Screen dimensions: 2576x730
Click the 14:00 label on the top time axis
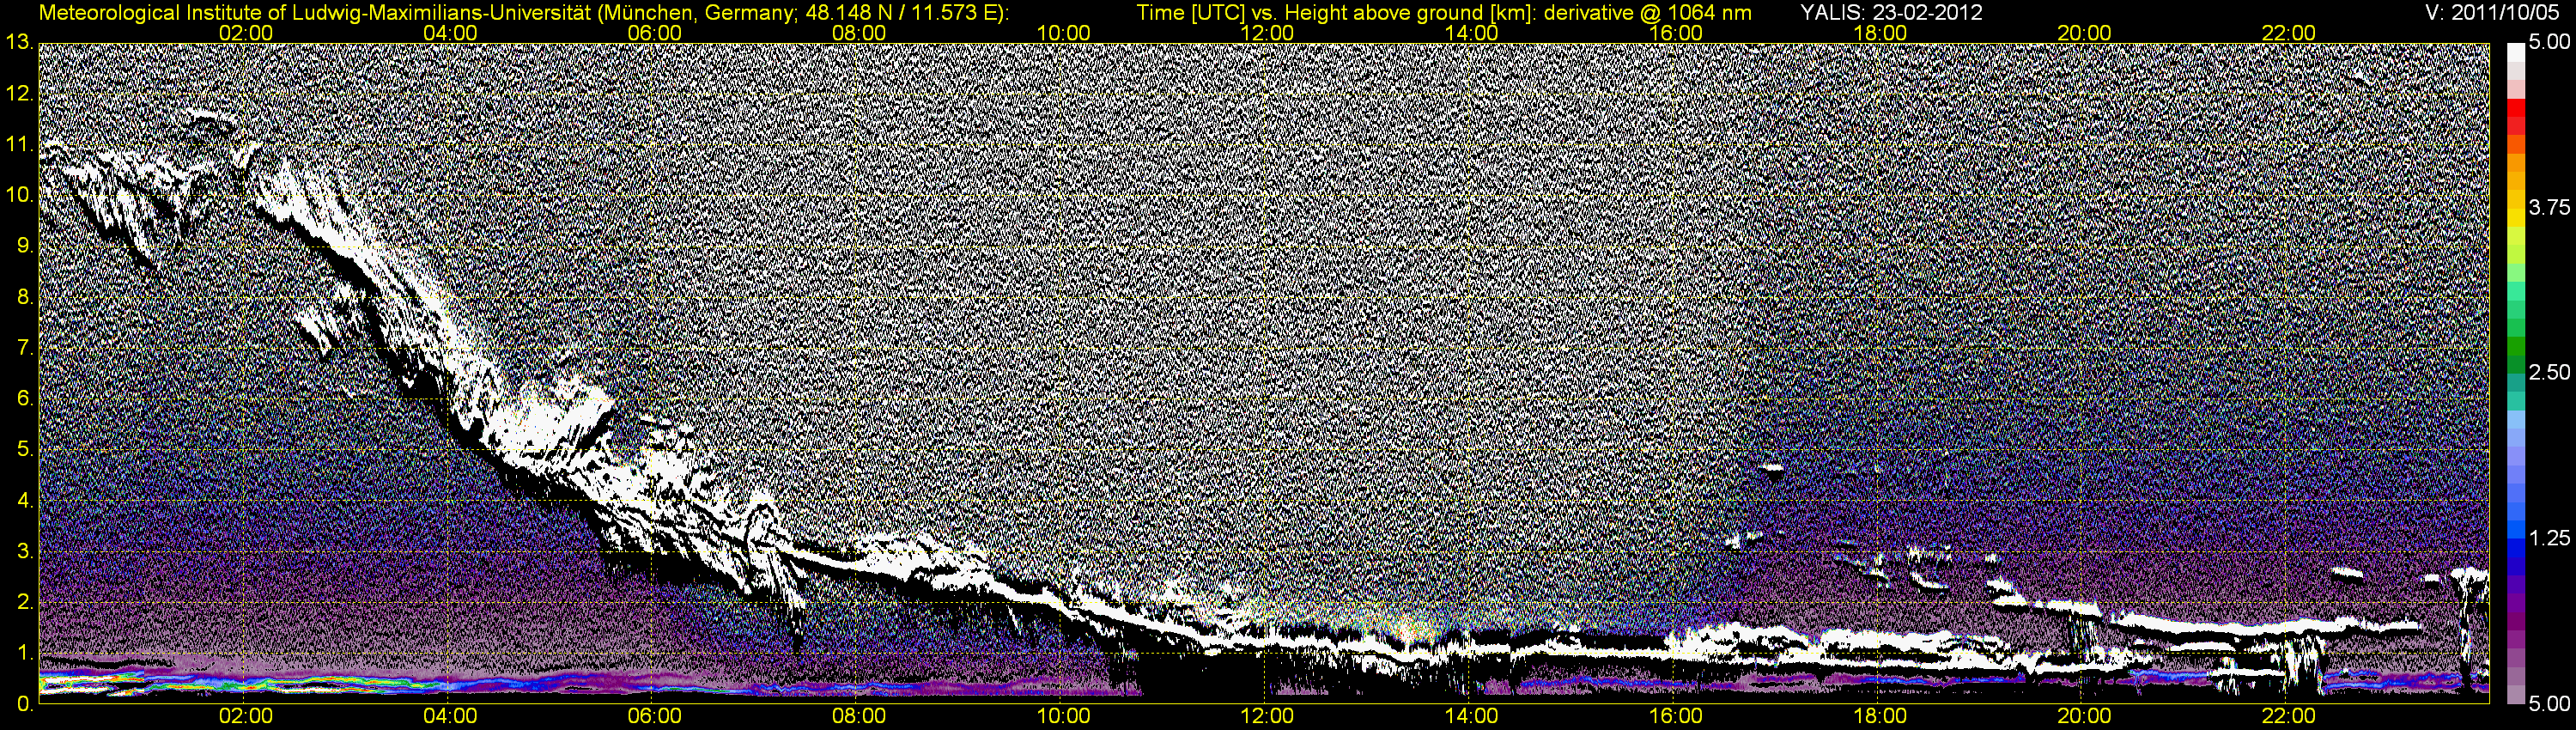tap(1472, 33)
